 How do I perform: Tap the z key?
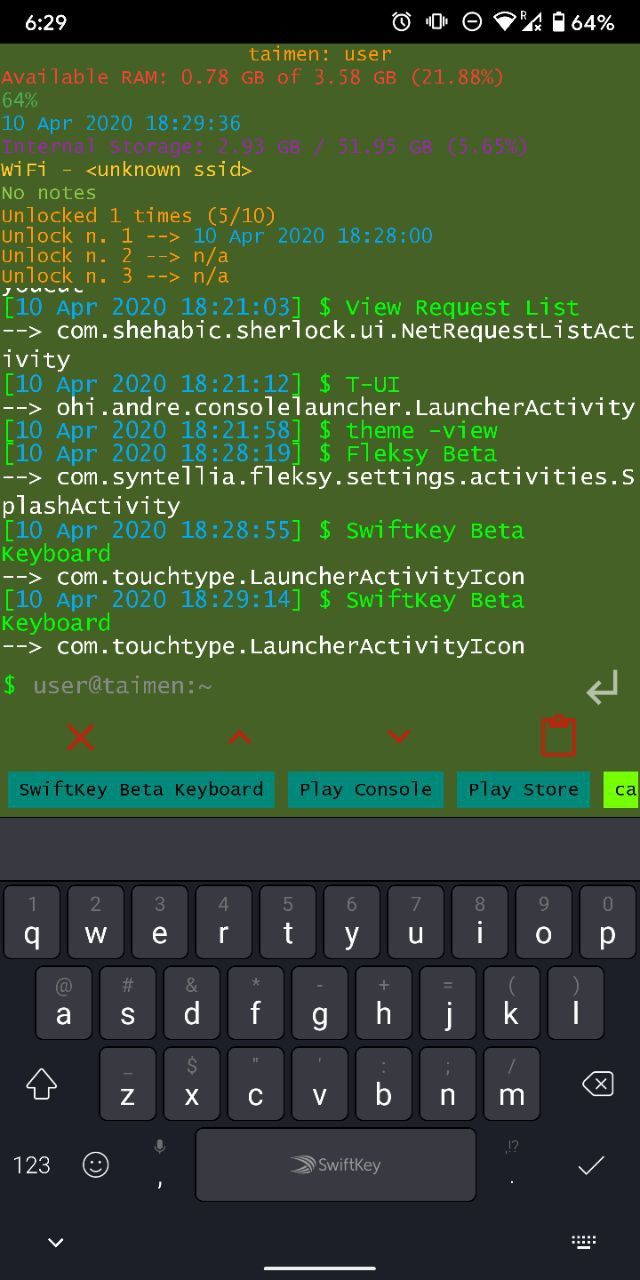click(128, 1083)
